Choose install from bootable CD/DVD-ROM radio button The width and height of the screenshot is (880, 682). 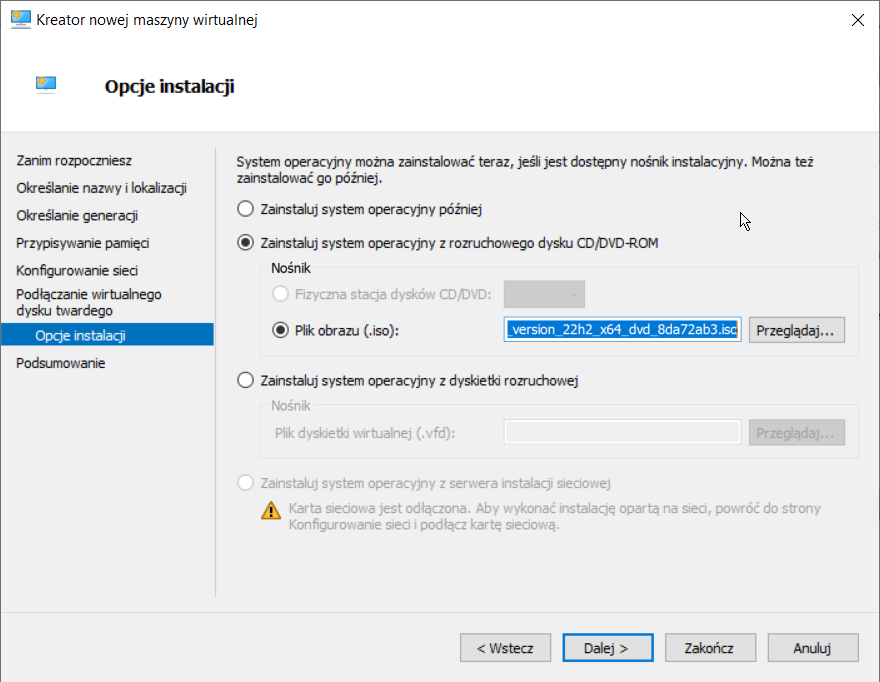(x=244, y=242)
